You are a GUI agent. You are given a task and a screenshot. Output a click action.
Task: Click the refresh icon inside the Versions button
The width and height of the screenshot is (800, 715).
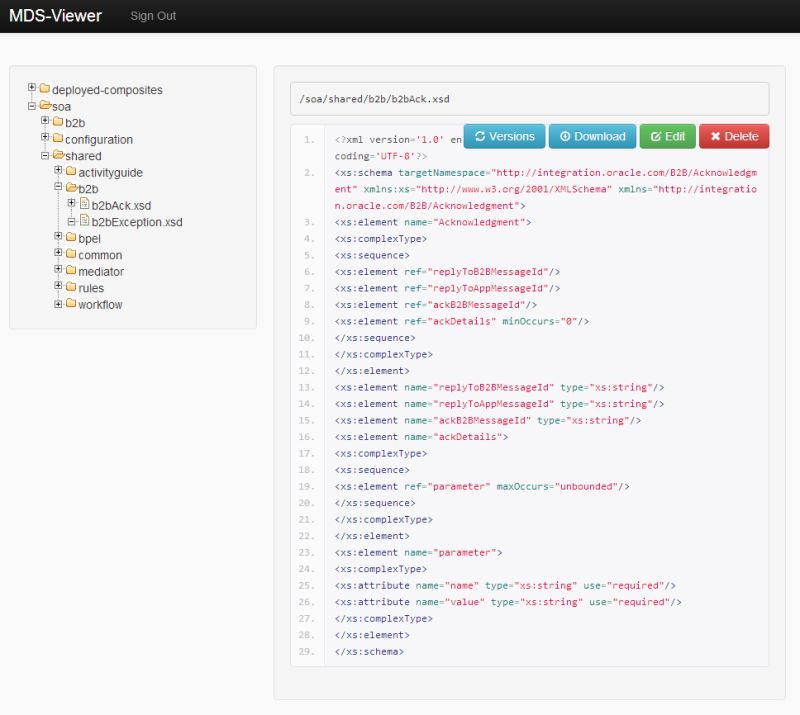coord(483,135)
